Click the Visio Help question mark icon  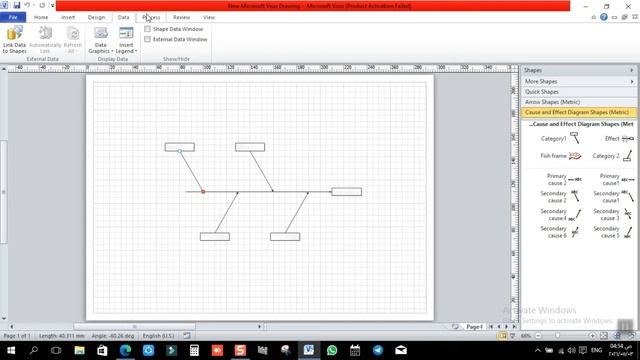pyautogui.click(x=604, y=17)
